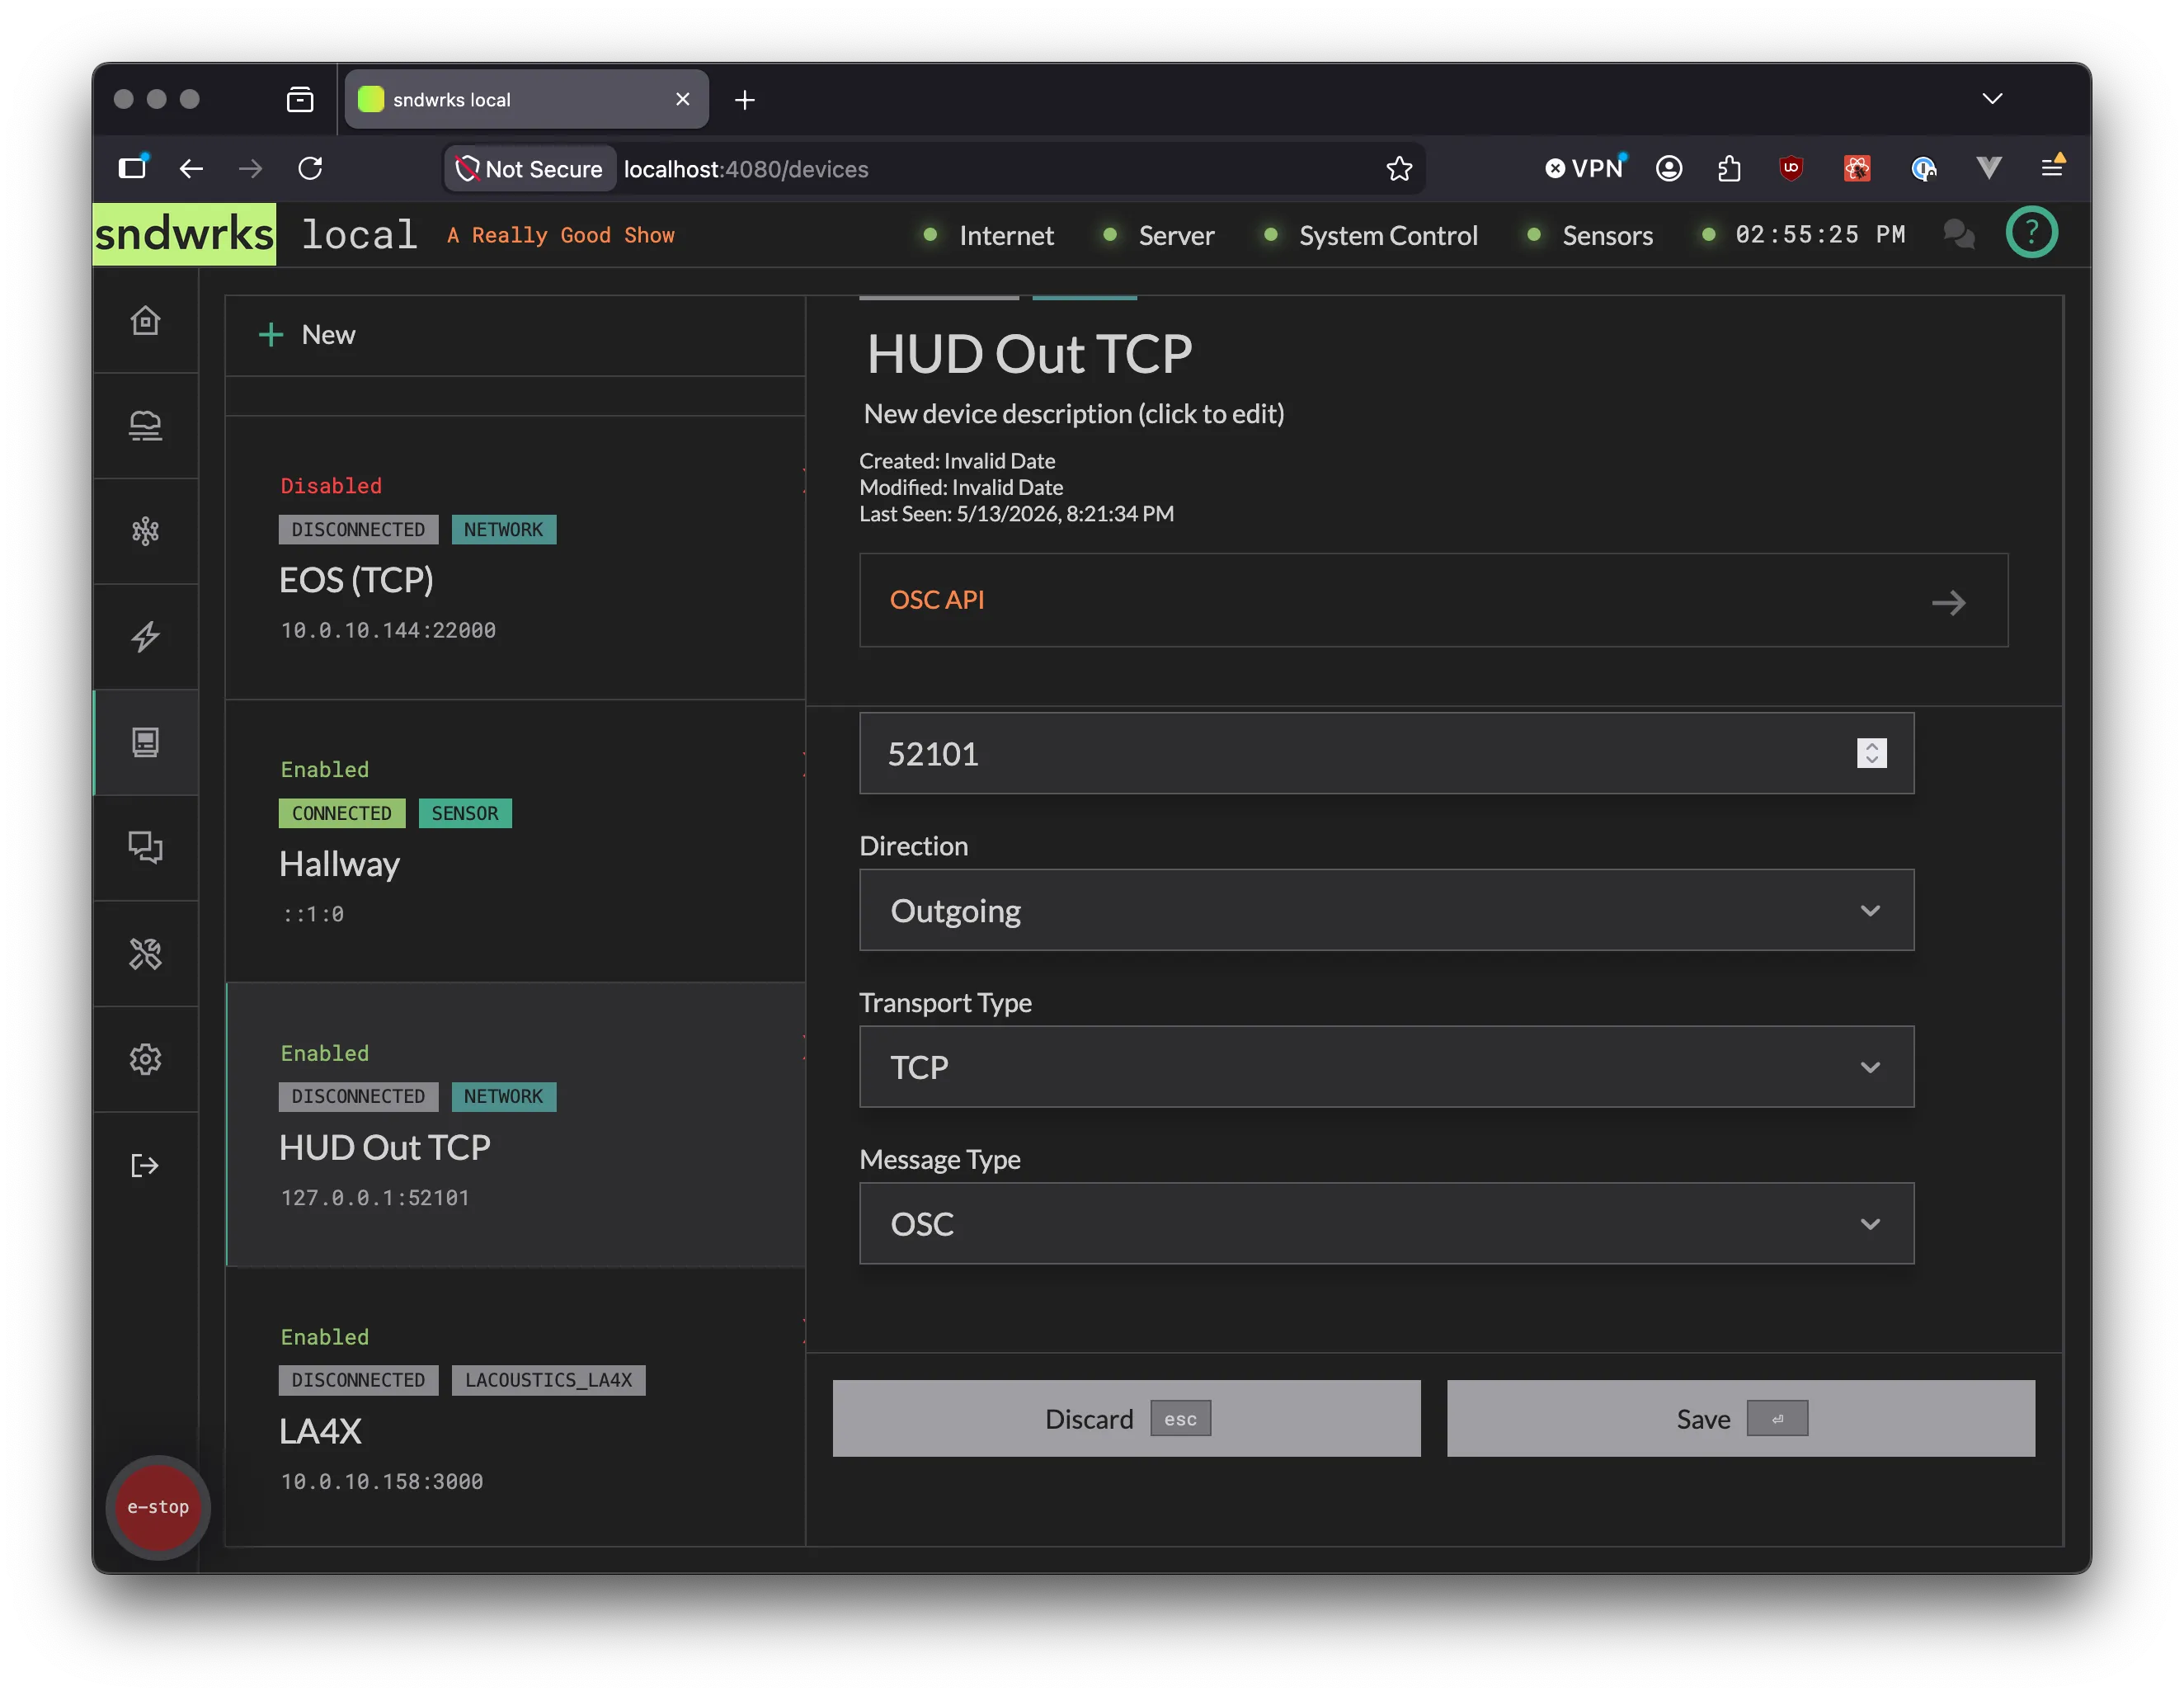Screen dimensions: 2184x1696
Task: Click the sndwrks logo
Action: click(x=185, y=234)
